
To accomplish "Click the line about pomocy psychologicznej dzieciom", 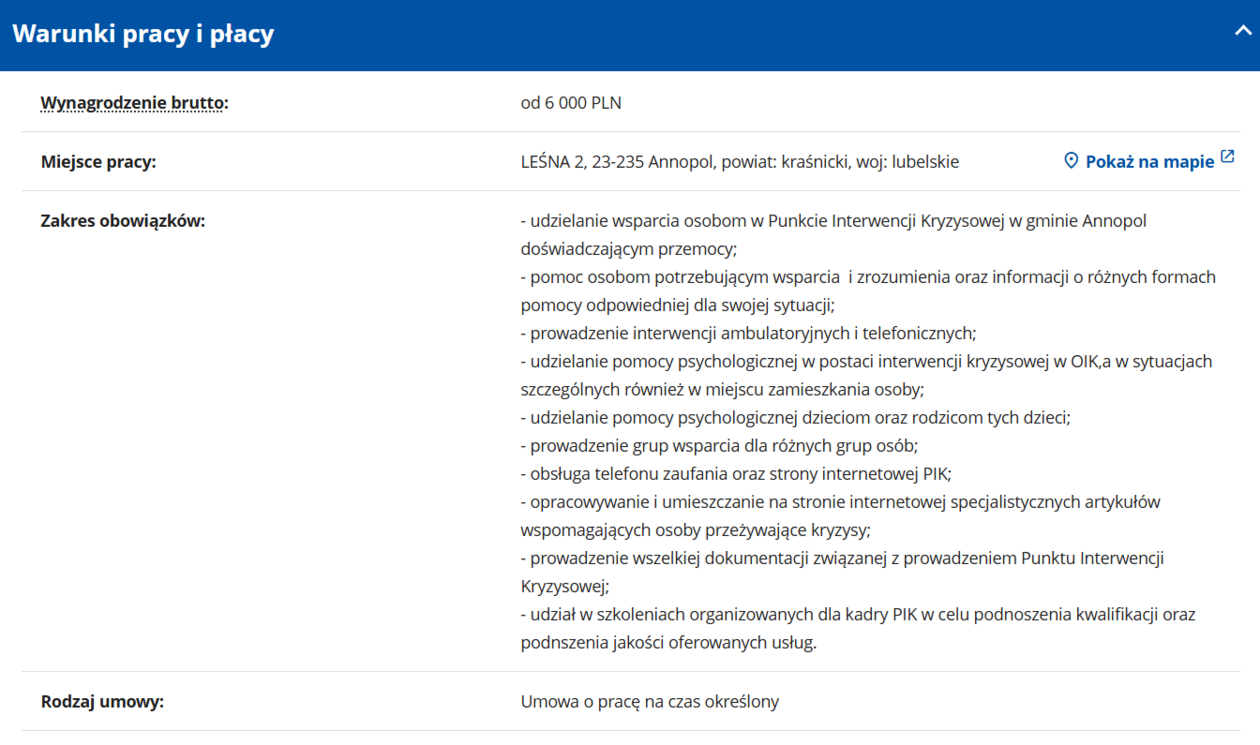I will 795,417.
